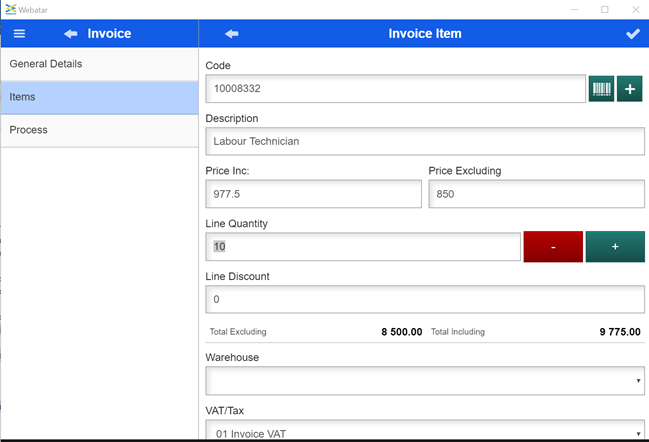Open the hamburger menu
The height and width of the screenshot is (442, 649).
(19, 34)
